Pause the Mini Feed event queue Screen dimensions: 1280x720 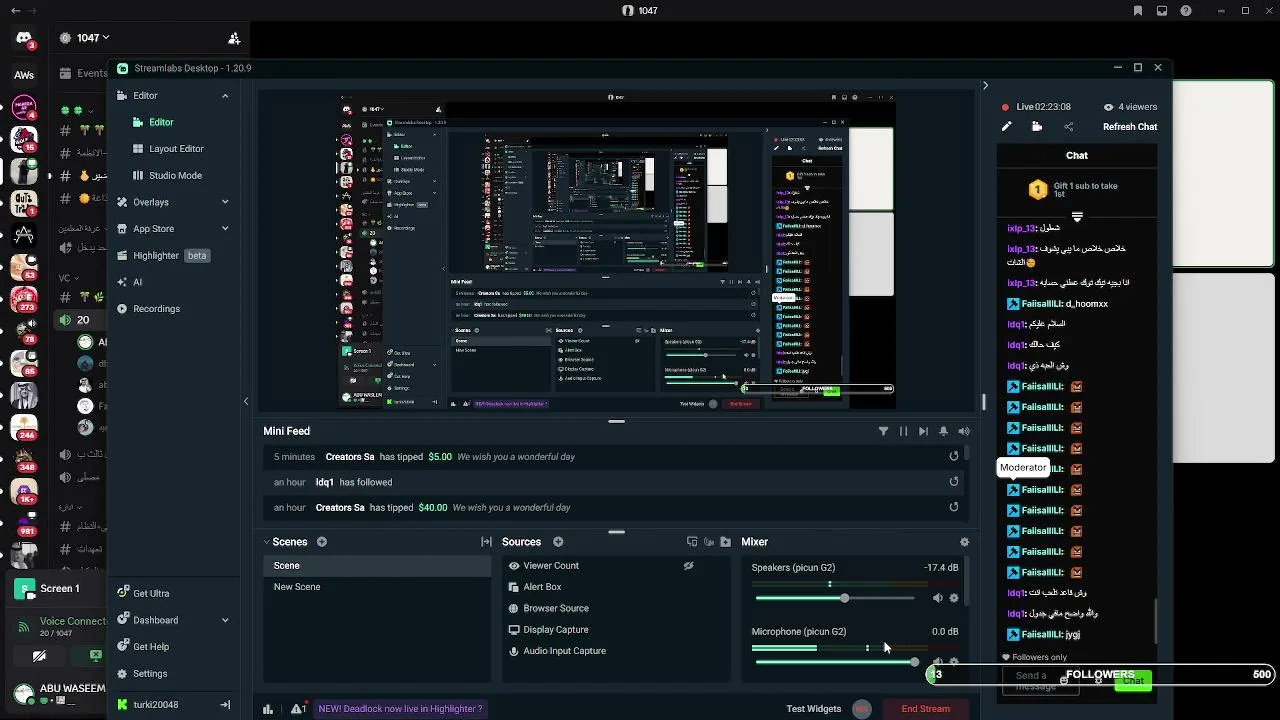click(903, 431)
